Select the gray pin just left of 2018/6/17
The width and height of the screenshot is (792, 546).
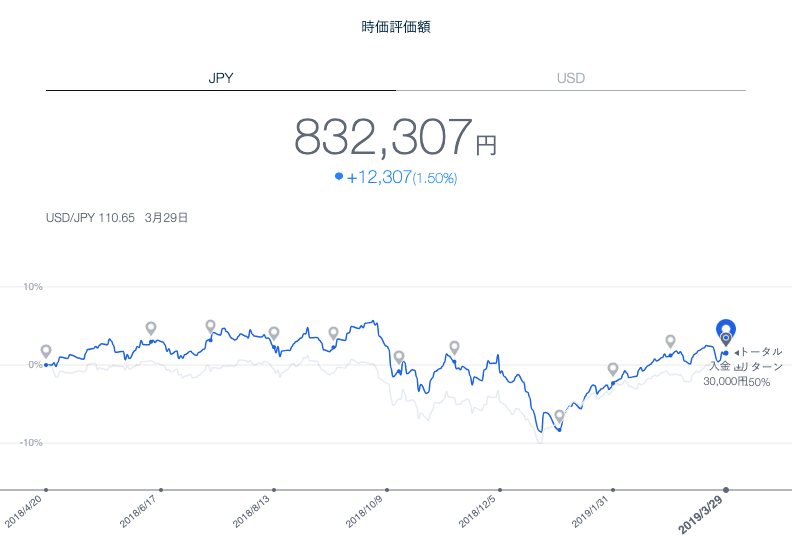[151, 328]
